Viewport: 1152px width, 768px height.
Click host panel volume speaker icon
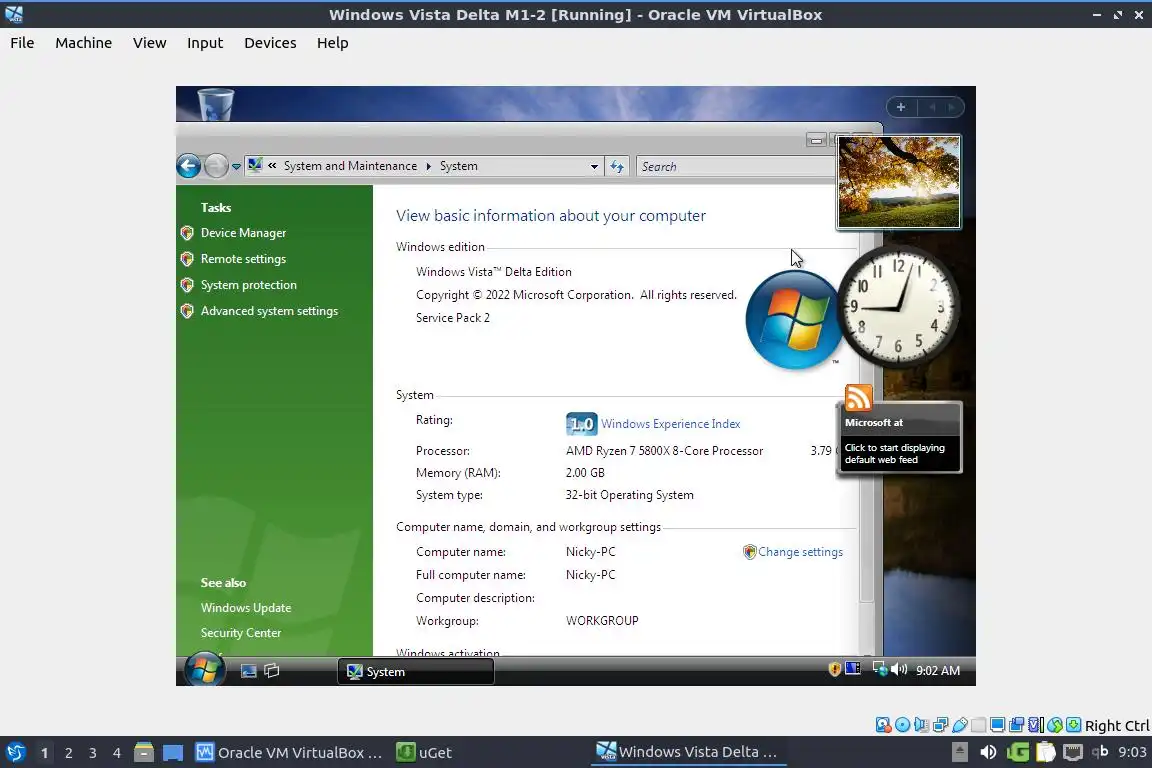988,752
